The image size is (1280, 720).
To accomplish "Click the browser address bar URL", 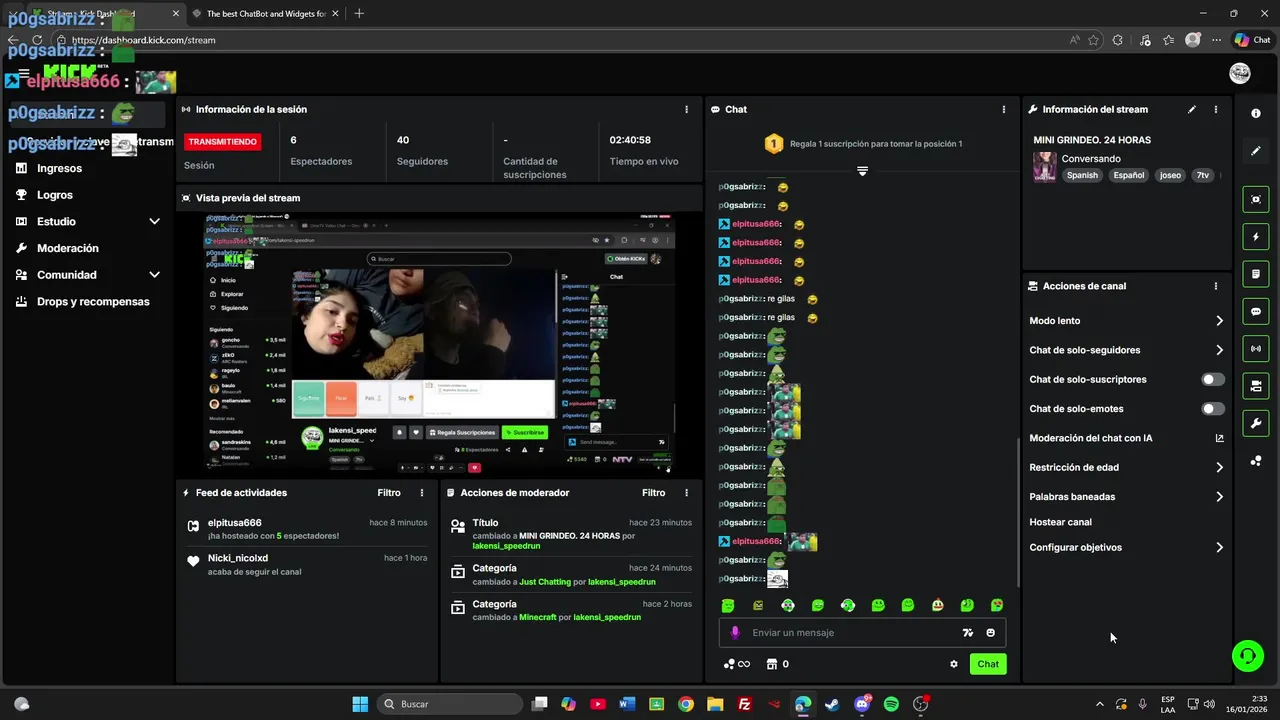I will click(x=143, y=40).
